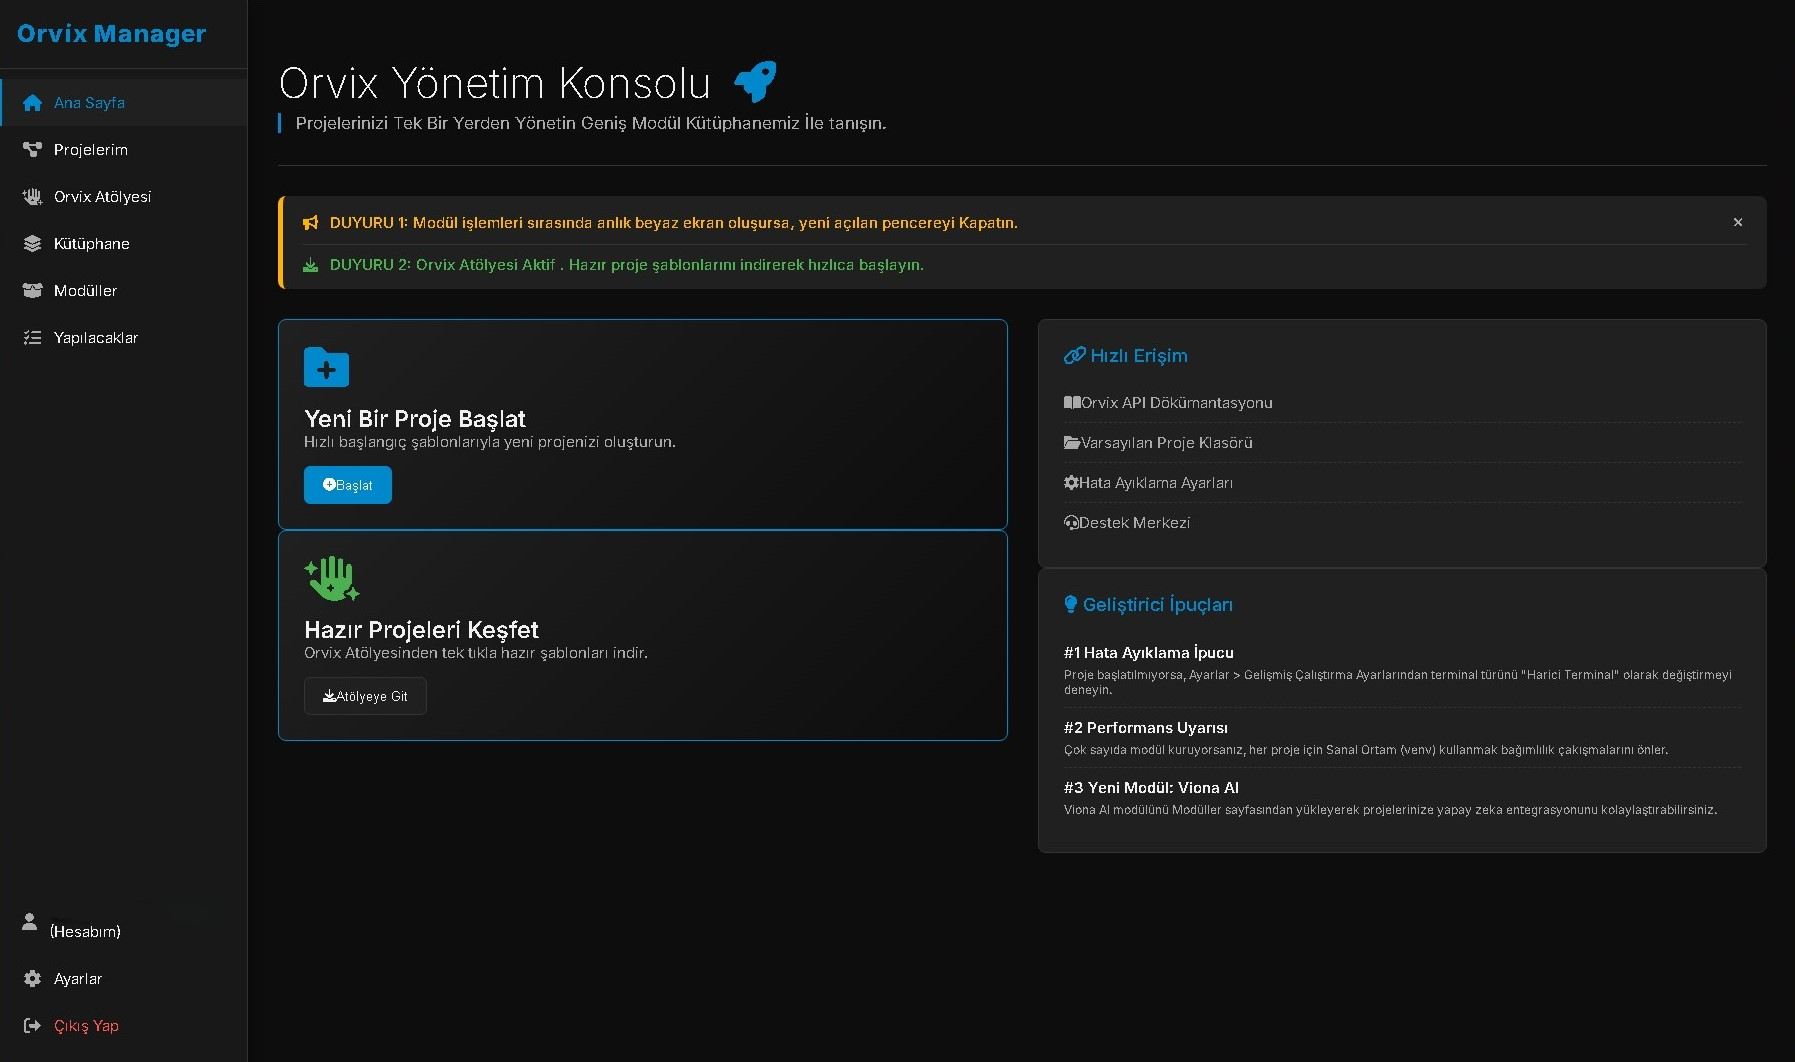Click the green hand icon above Hazır Projeleri Keşfet
1795x1062 pixels.
[x=332, y=578]
